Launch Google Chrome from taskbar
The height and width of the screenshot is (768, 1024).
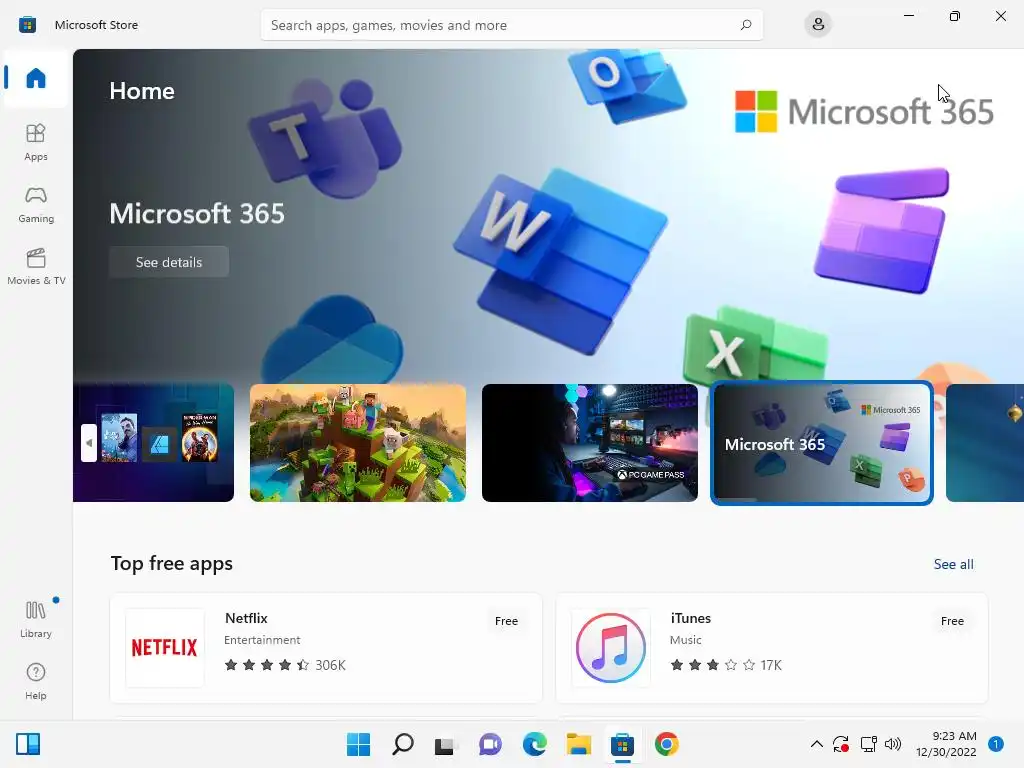point(667,744)
